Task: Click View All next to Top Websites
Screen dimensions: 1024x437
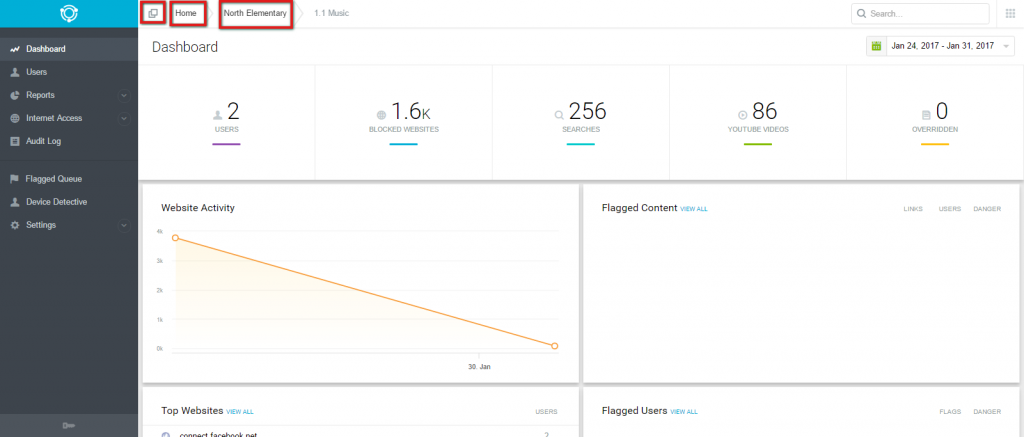Action: tap(240, 412)
